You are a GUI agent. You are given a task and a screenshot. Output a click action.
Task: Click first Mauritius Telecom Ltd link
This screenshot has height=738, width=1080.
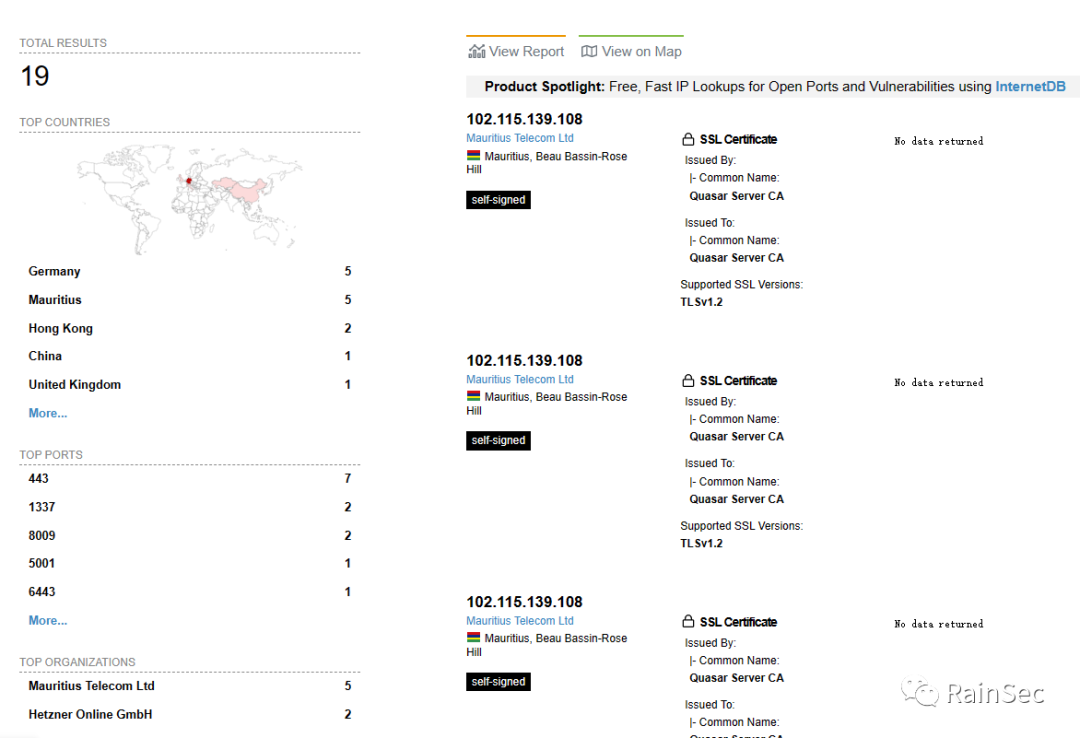[520, 138]
